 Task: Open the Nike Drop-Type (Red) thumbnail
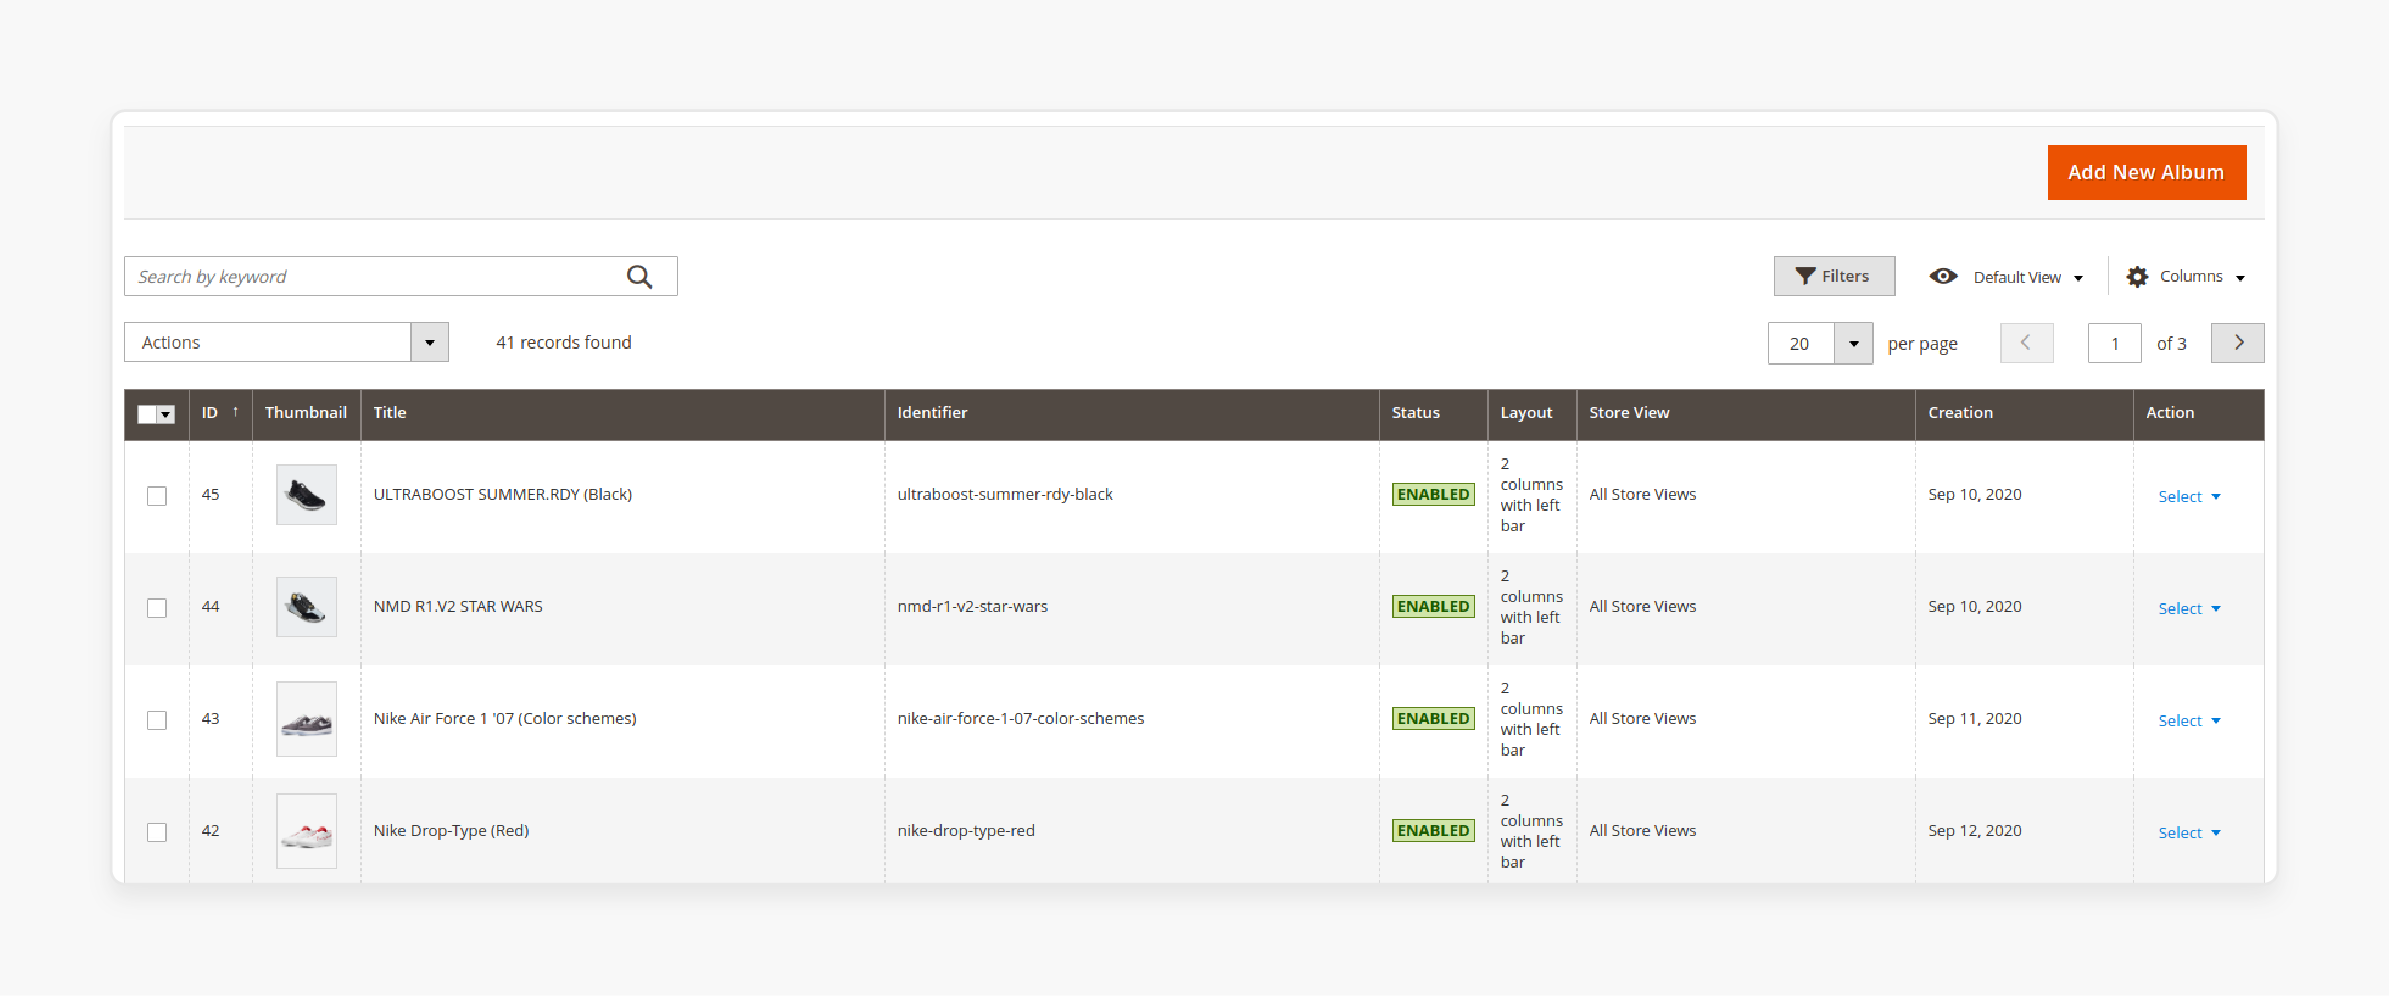(306, 831)
